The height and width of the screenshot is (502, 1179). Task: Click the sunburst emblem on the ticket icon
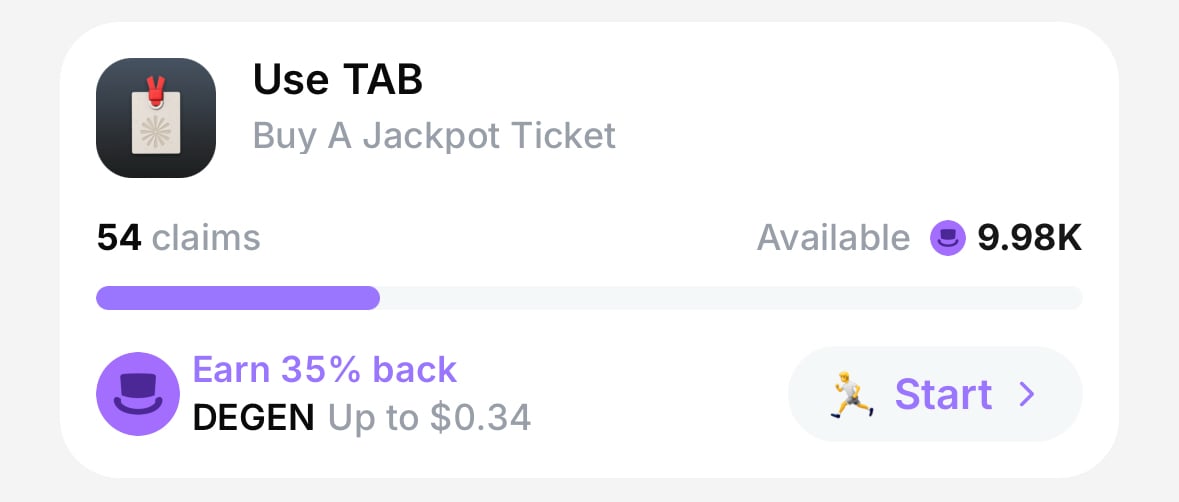point(156,133)
